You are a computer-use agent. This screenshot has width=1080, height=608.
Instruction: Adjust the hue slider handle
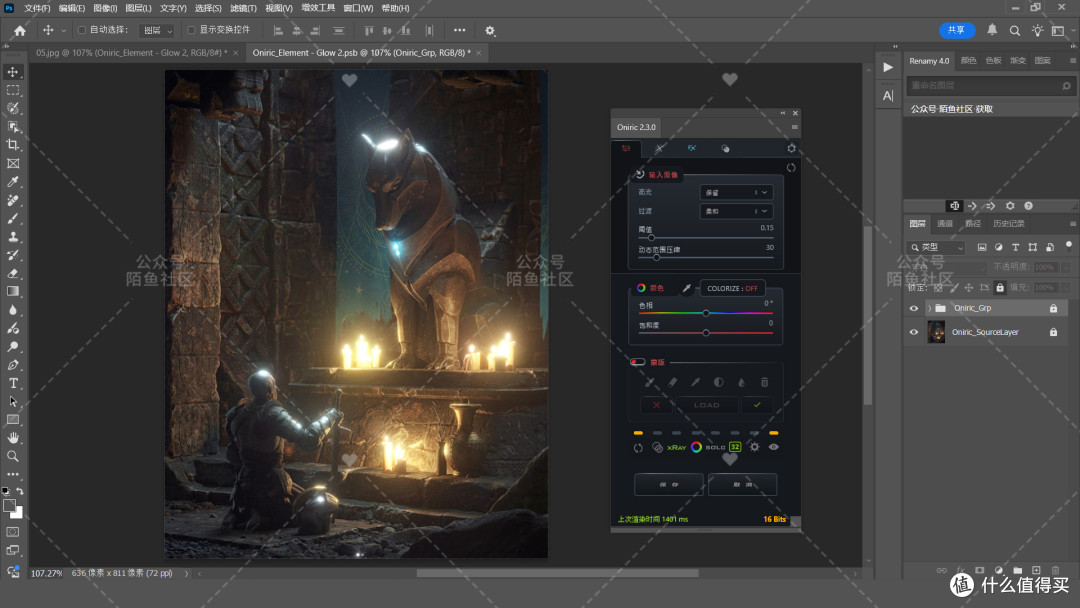(706, 313)
